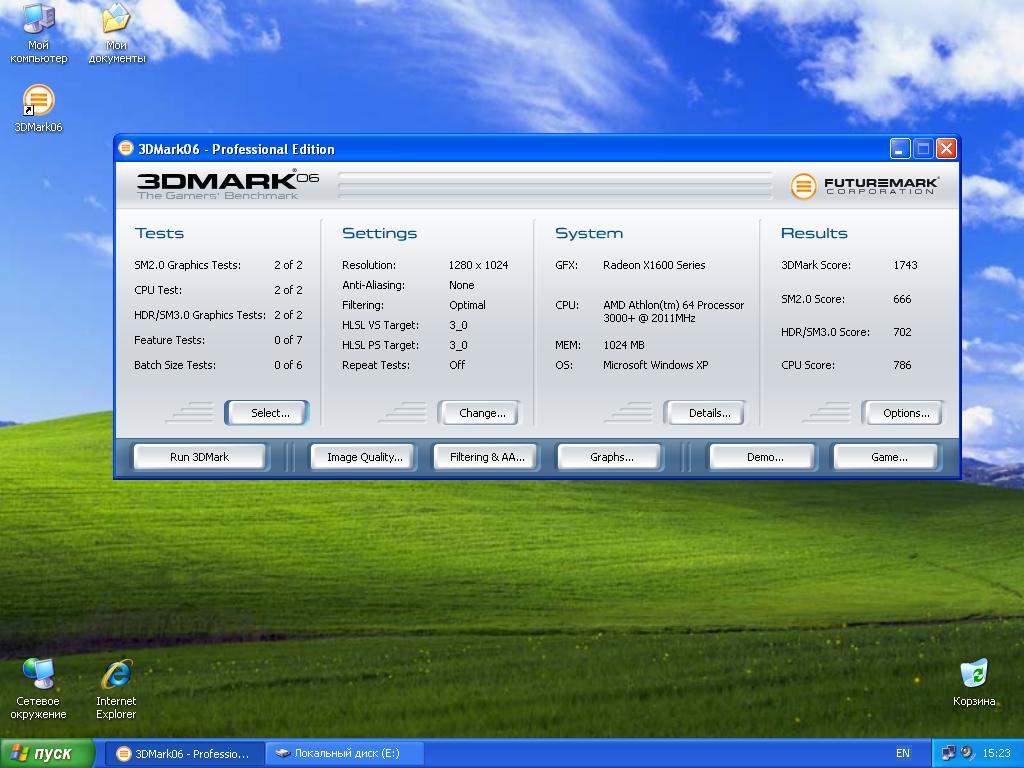
Task: Click the Futuremark Corporation logo
Action: click(865, 186)
